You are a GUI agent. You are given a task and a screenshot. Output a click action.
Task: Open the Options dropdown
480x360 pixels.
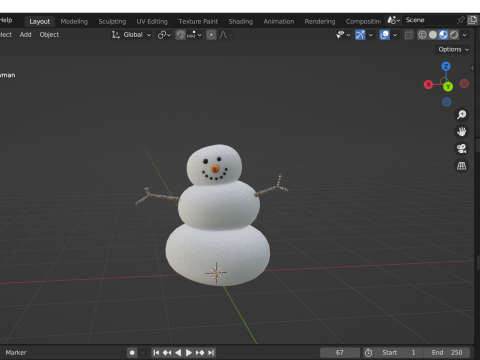(453, 49)
